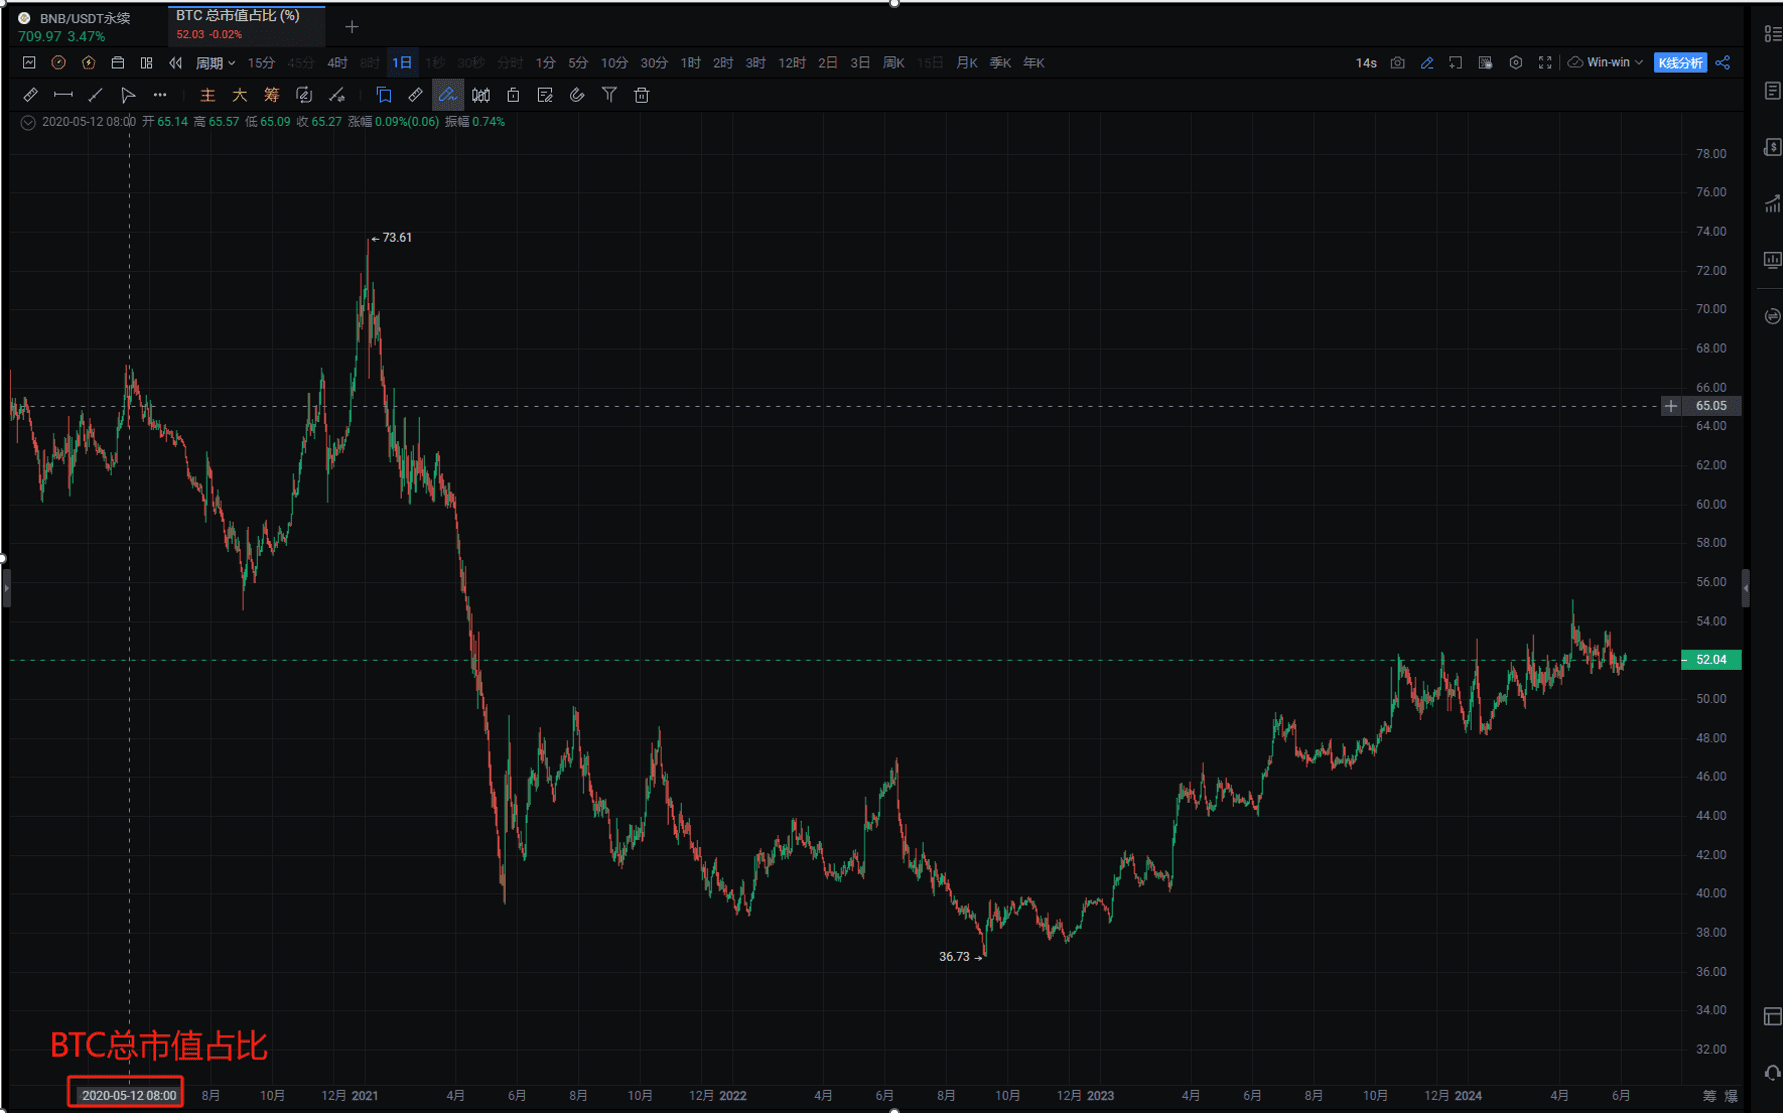The height and width of the screenshot is (1113, 1783).
Task: Click the calendar icon in top toolbar
Action: pyautogui.click(x=118, y=63)
